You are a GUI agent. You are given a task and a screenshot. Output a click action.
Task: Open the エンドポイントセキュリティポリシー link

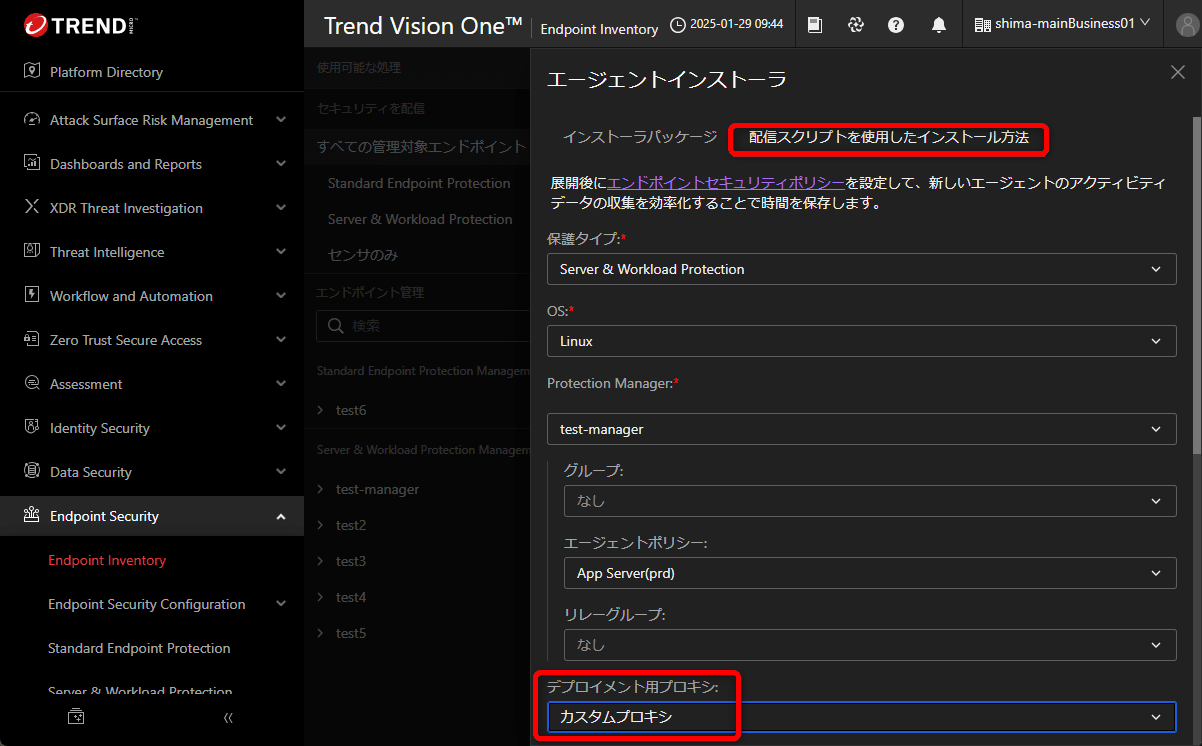(x=726, y=183)
